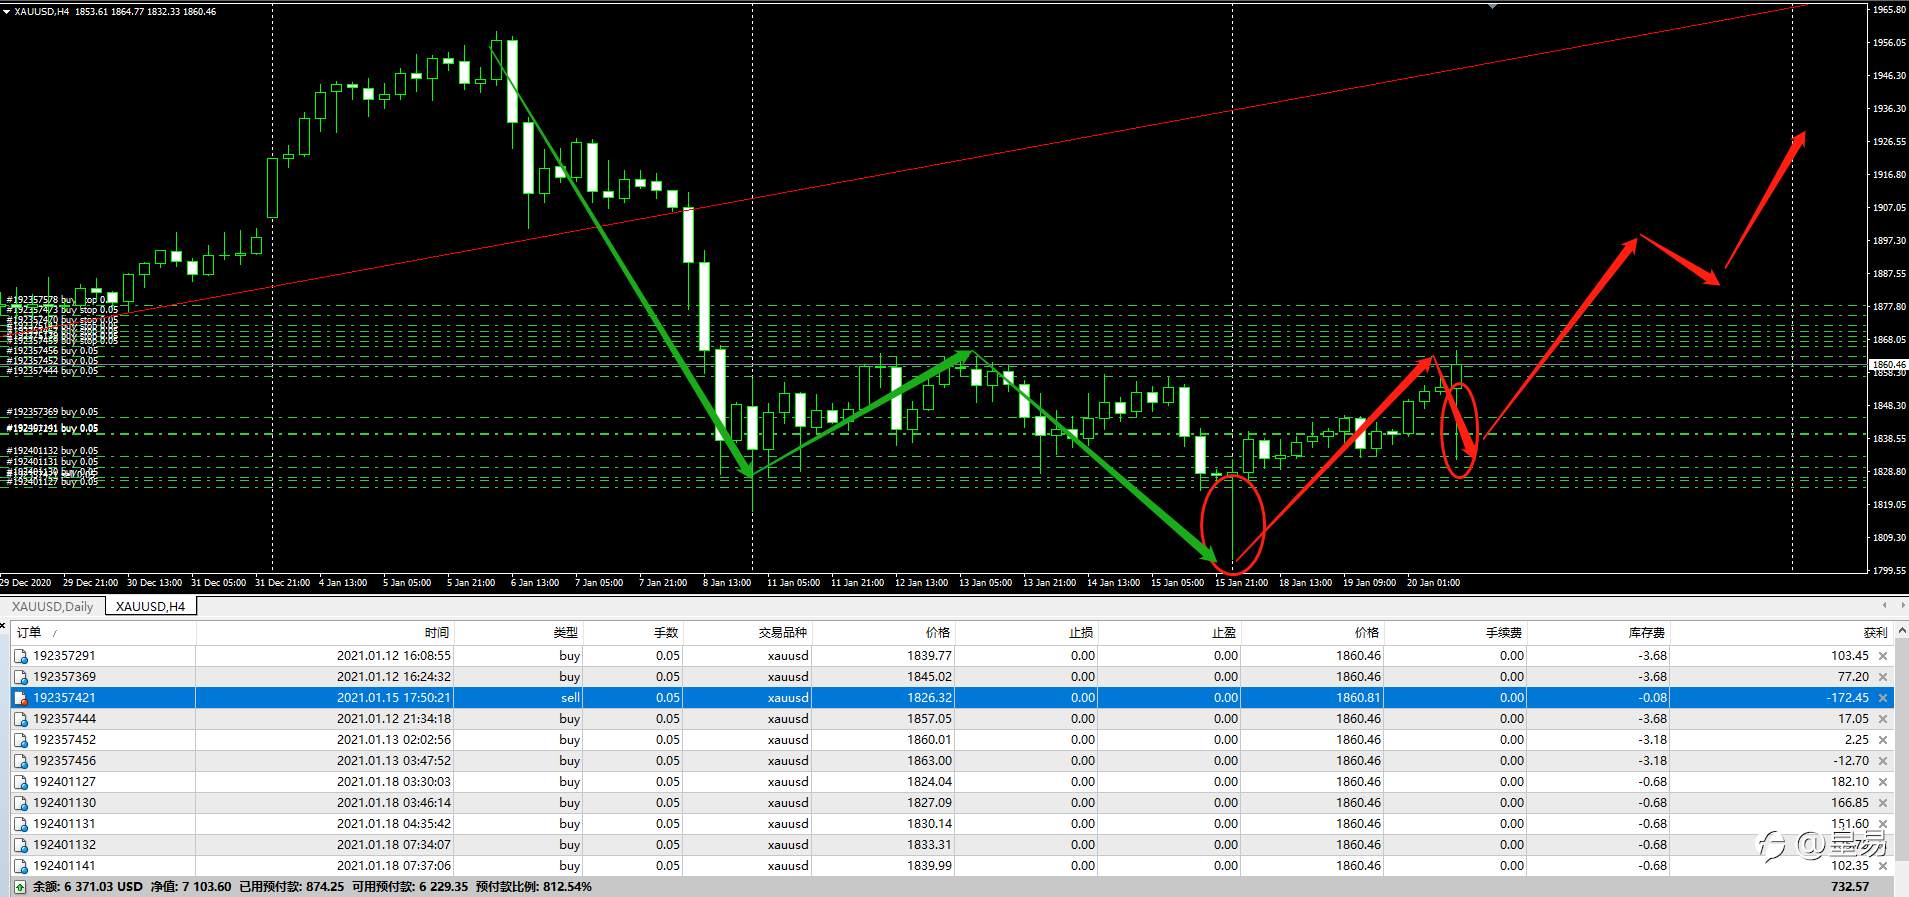Close the order with profit 166.85

[1883, 803]
